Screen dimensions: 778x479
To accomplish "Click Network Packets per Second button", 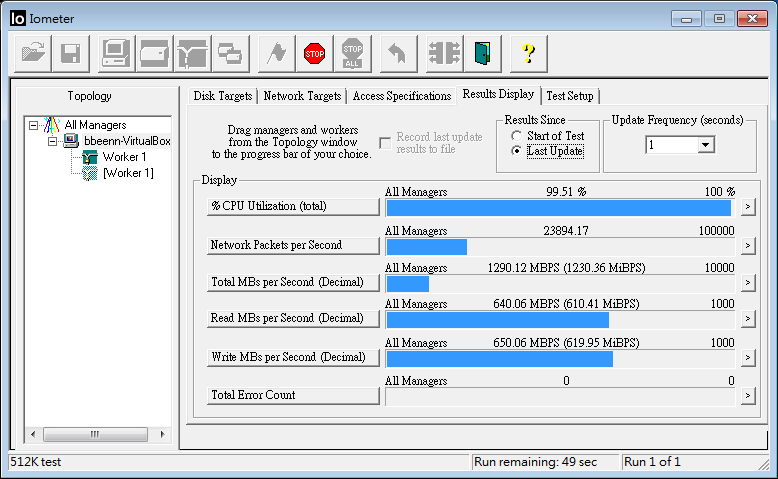I will pos(293,245).
